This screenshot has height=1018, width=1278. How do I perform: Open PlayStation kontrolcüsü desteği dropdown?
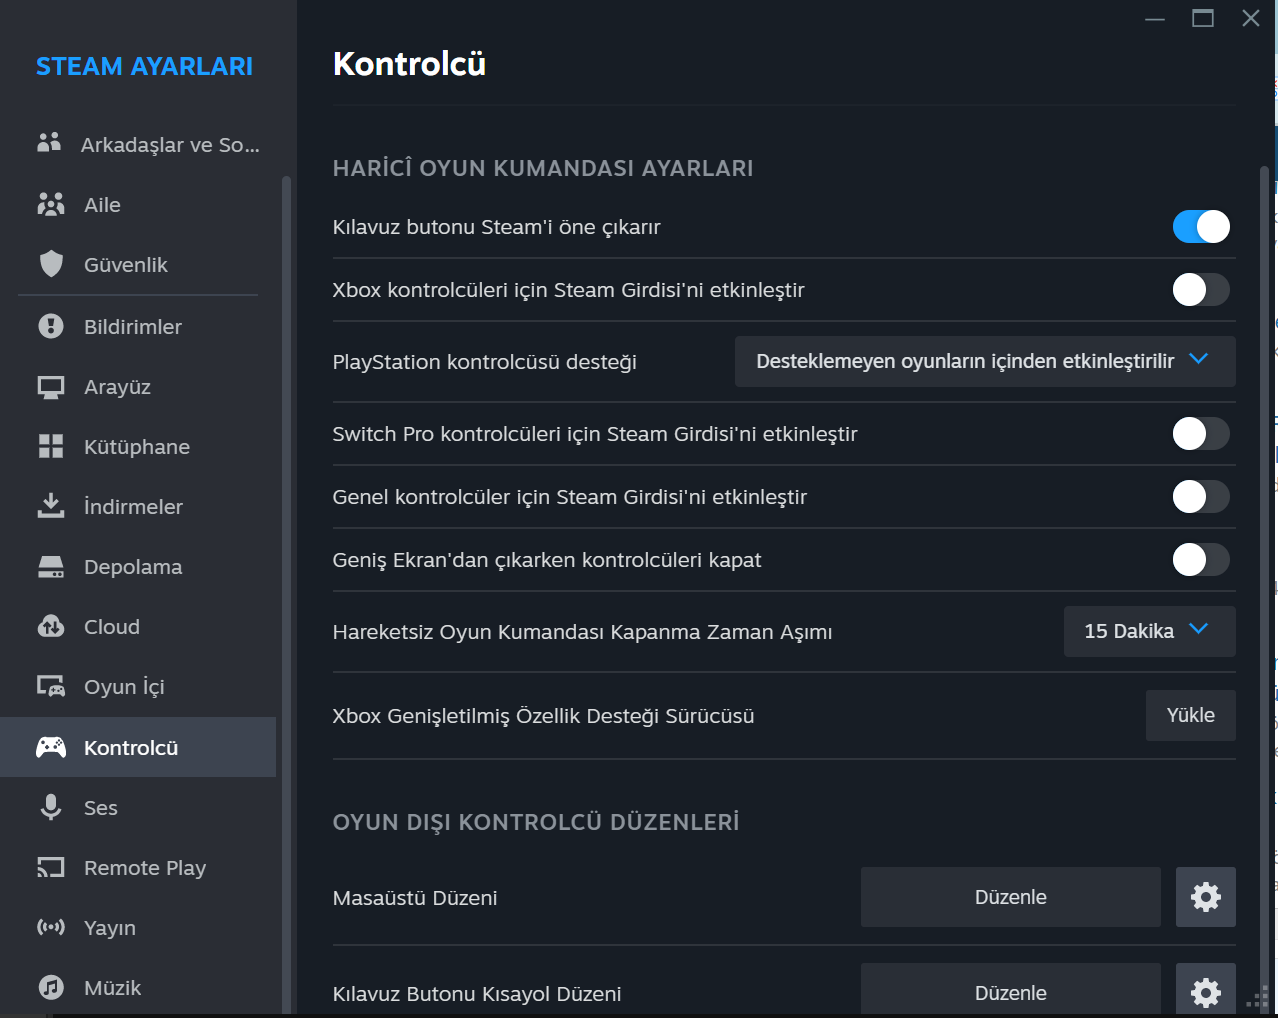point(984,361)
